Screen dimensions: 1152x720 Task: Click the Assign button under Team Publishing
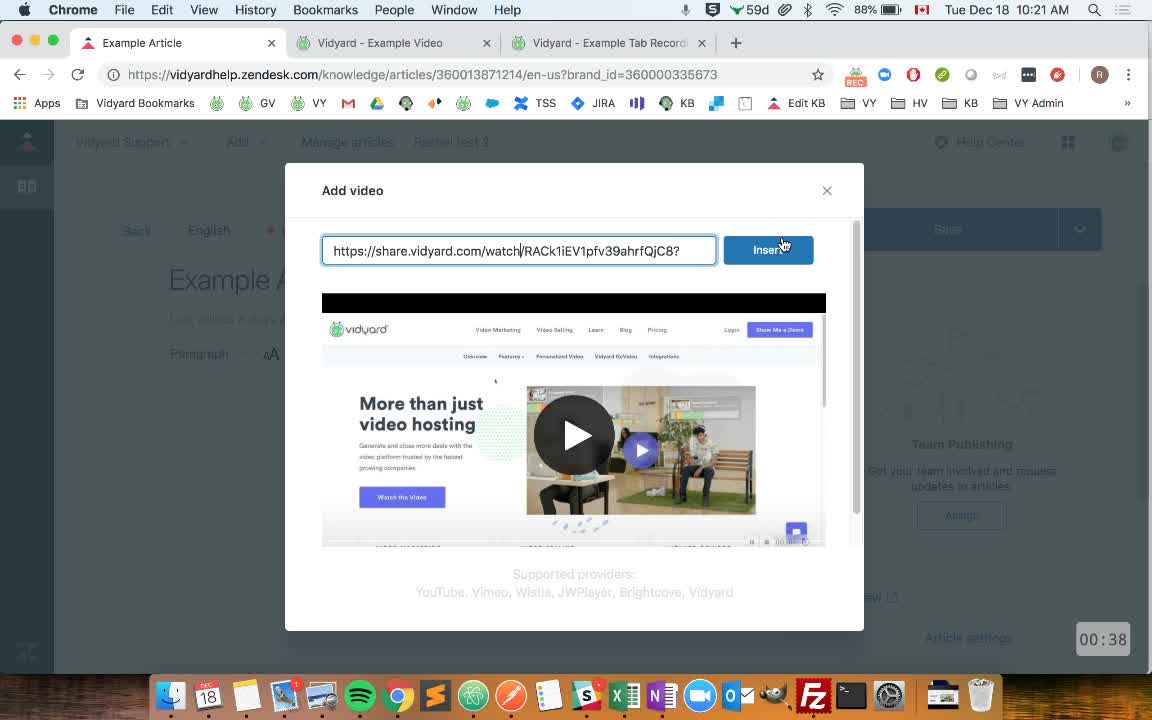tap(961, 515)
